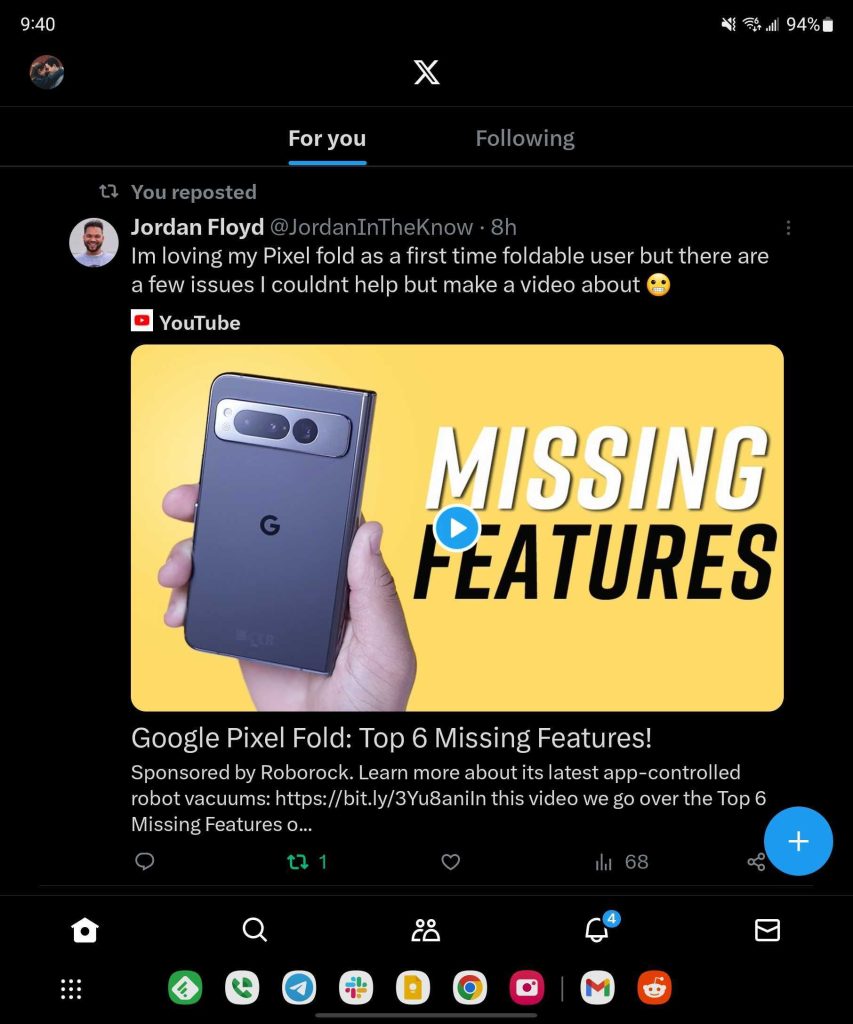This screenshot has height=1024, width=853.
Task: Play the Missing Features video
Action: 457,527
